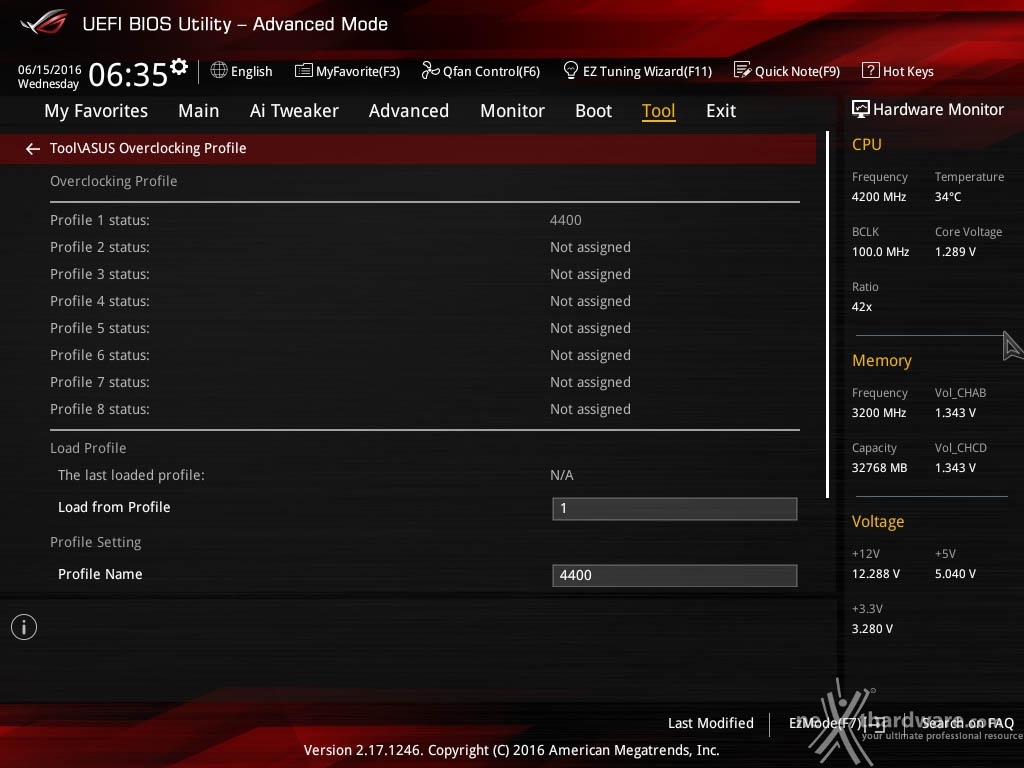
Task: Click 'The last loaded profile:' label
Action: 131,475
